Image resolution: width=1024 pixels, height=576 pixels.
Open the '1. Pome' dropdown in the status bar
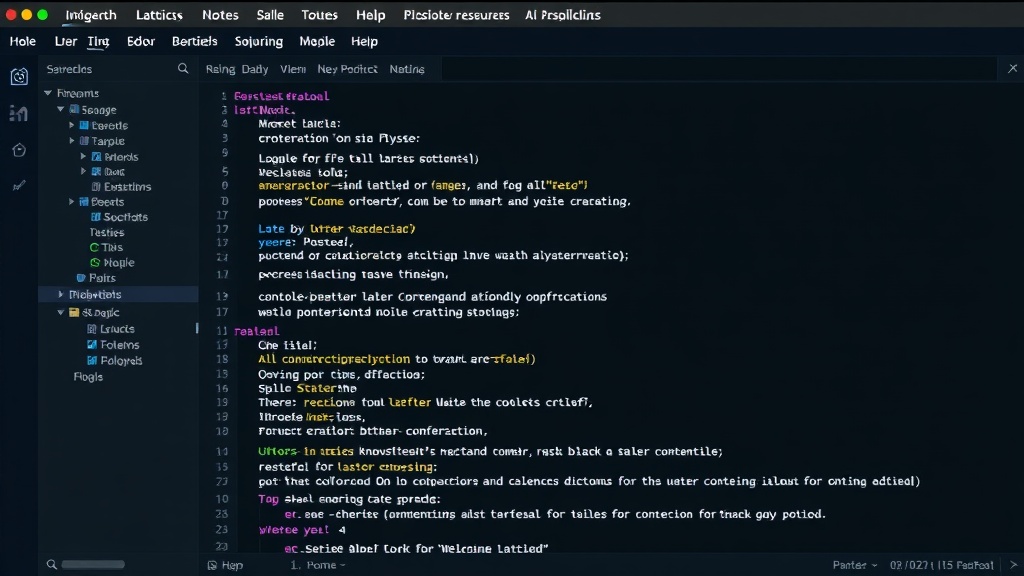(x=318, y=565)
